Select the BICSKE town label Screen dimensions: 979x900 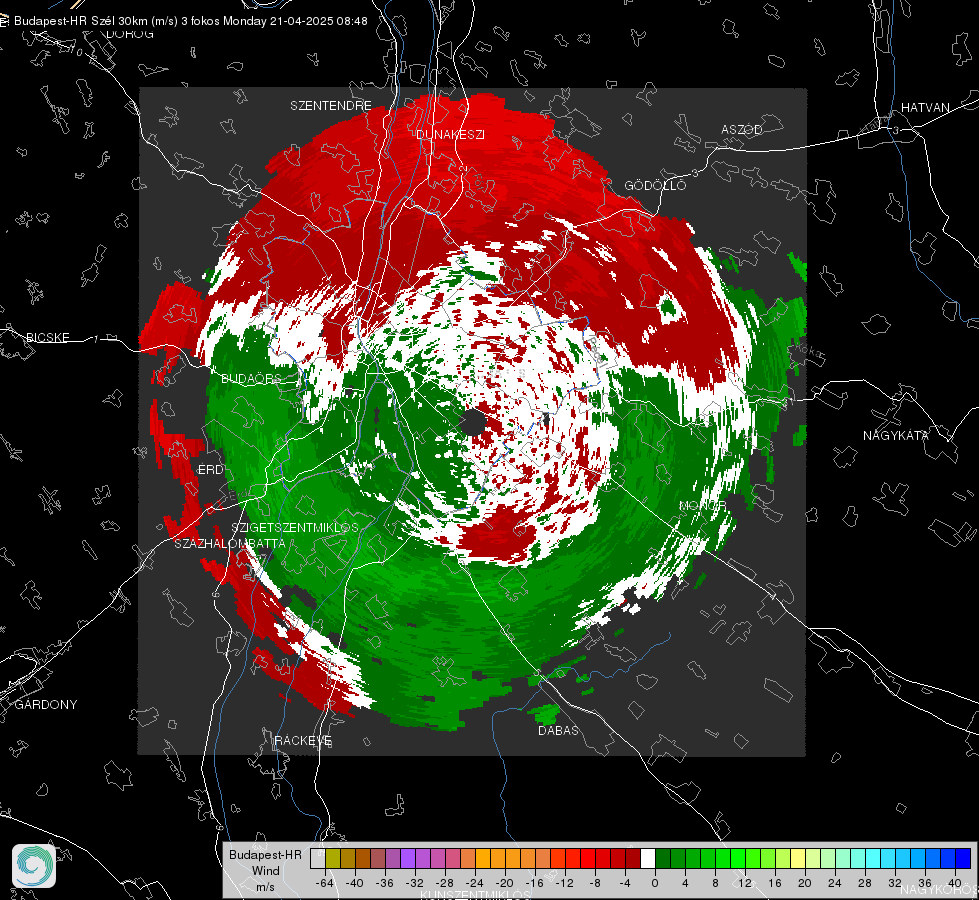(47, 337)
